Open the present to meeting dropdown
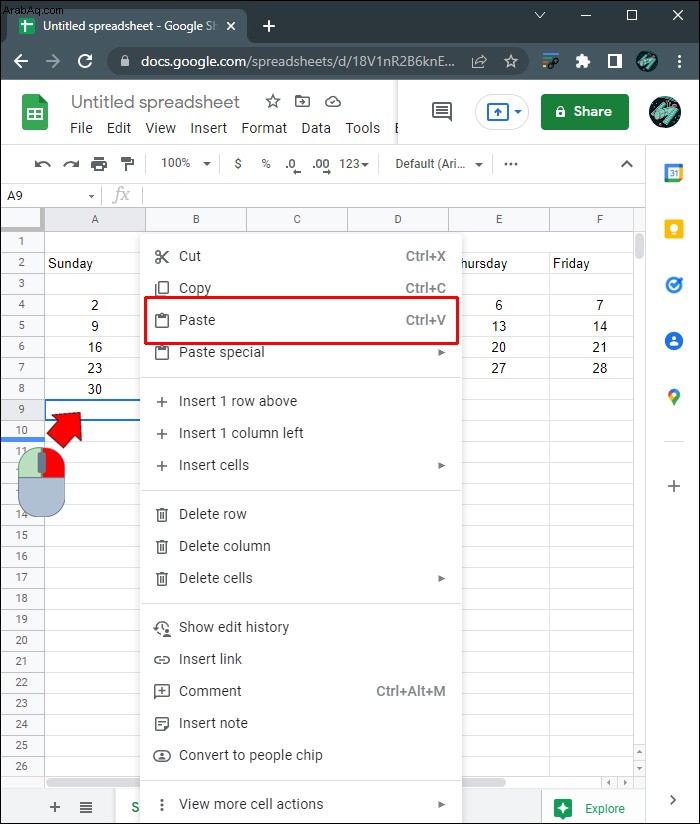Image resolution: width=700 pixels, height=824 pixels. click(518, 111)
